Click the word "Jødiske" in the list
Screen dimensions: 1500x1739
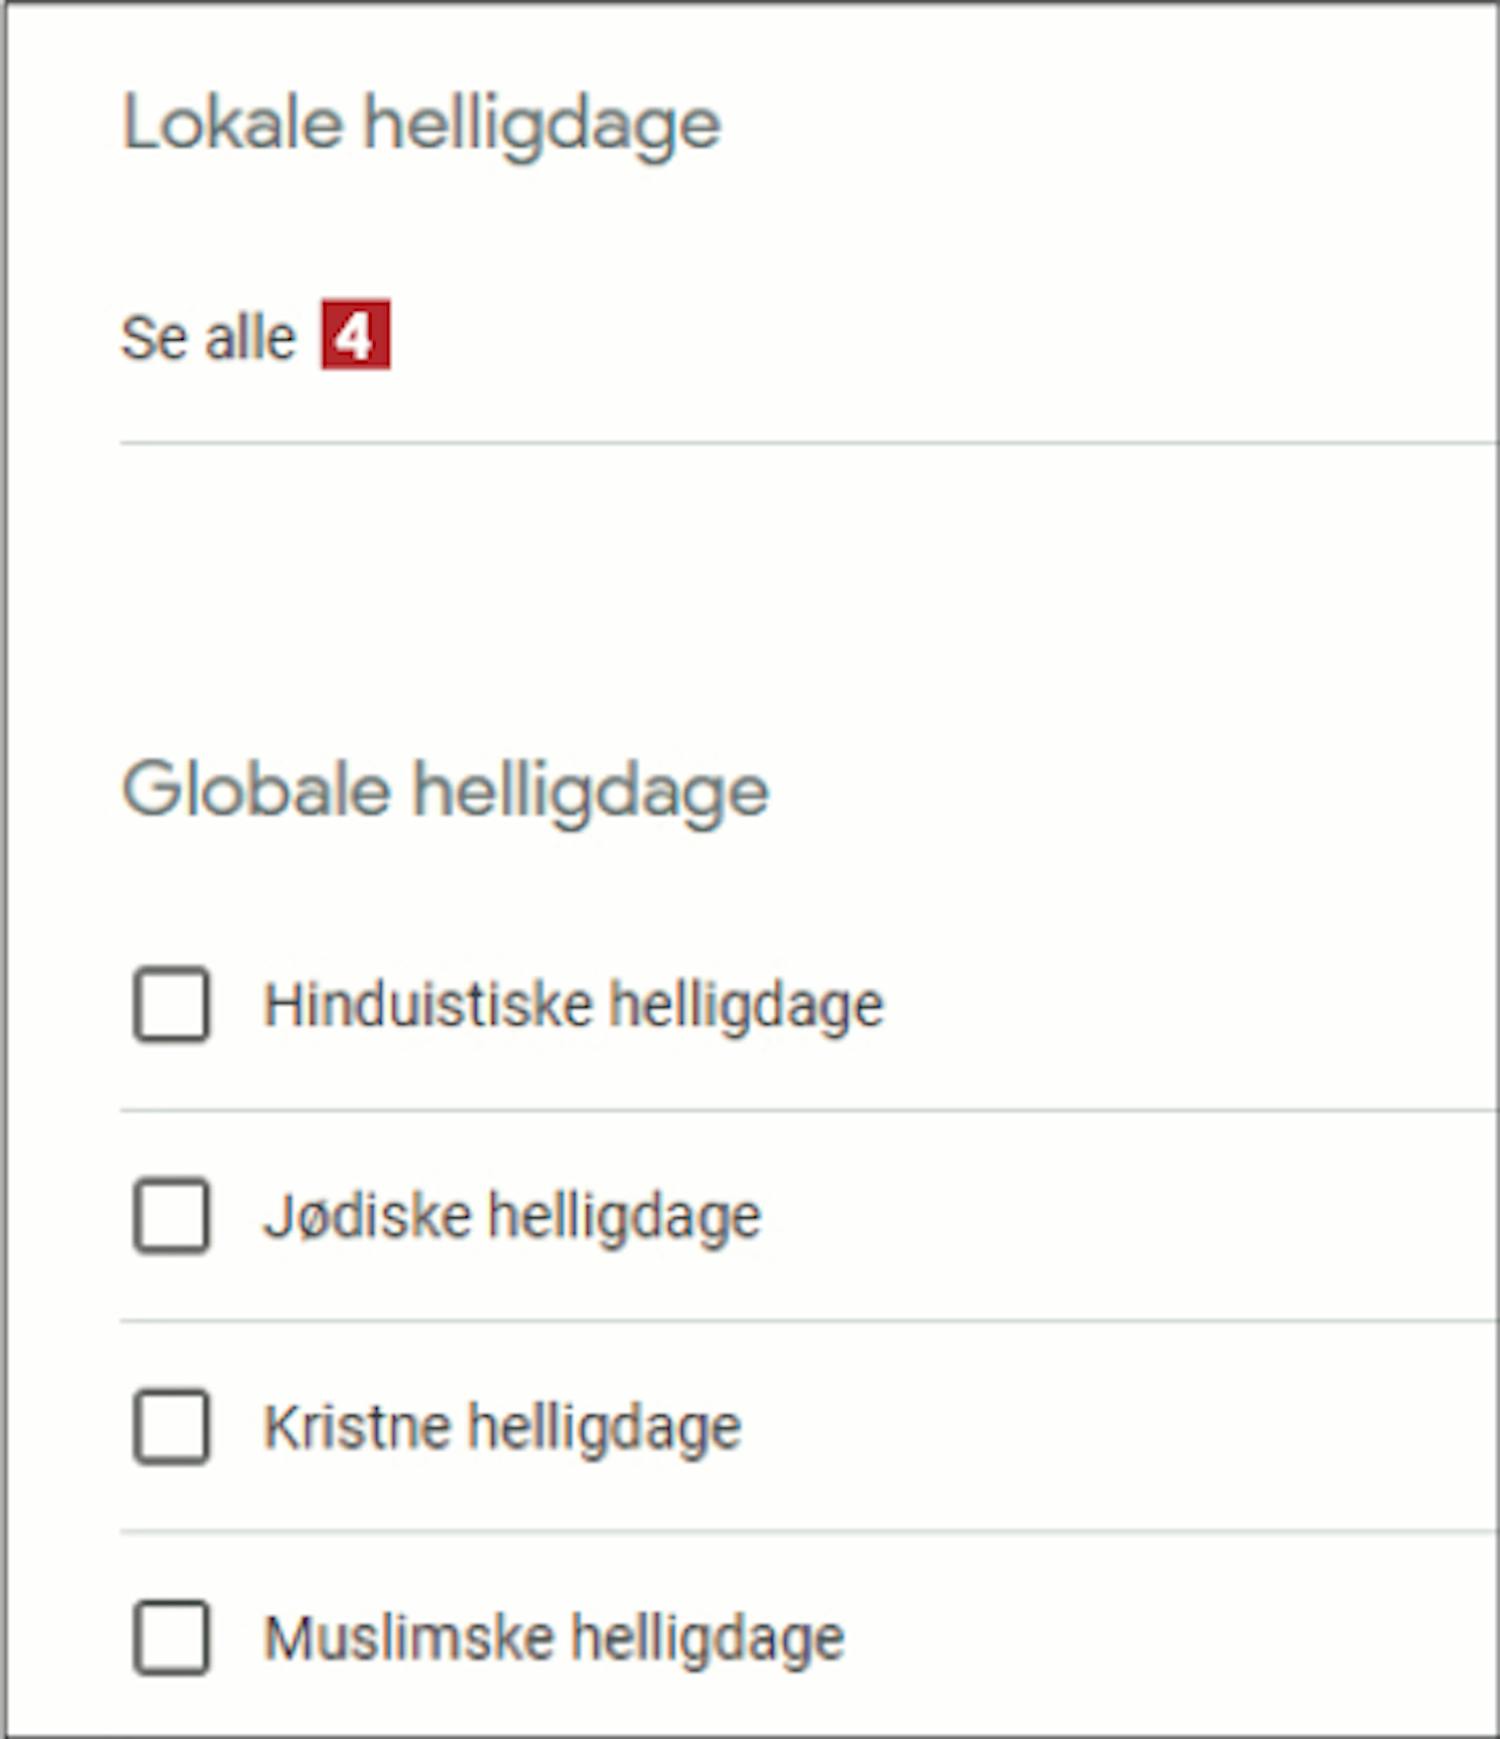[367, 1216]
